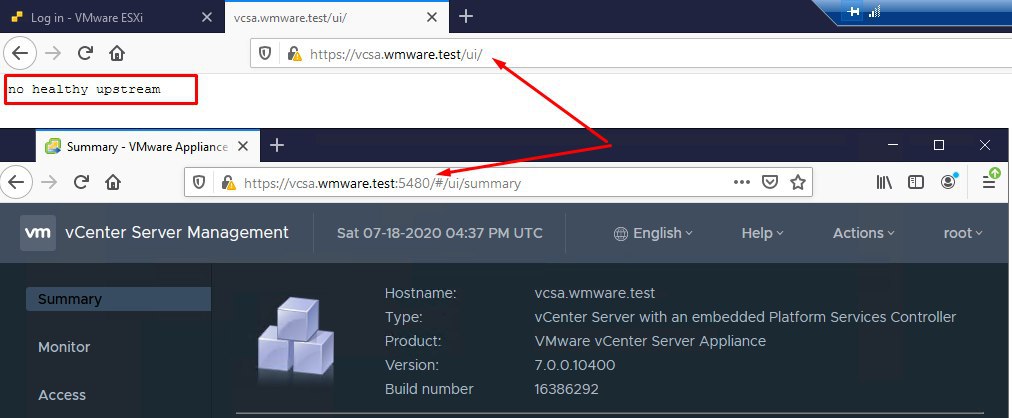This screenshot has width=1012, height=418.
Task: Click the network signal icon in top right
Action: pos(875,11)
